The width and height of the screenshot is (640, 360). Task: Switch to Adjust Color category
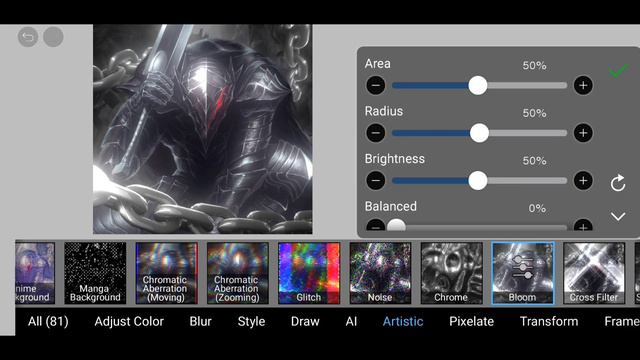click(x=129, y=321)
